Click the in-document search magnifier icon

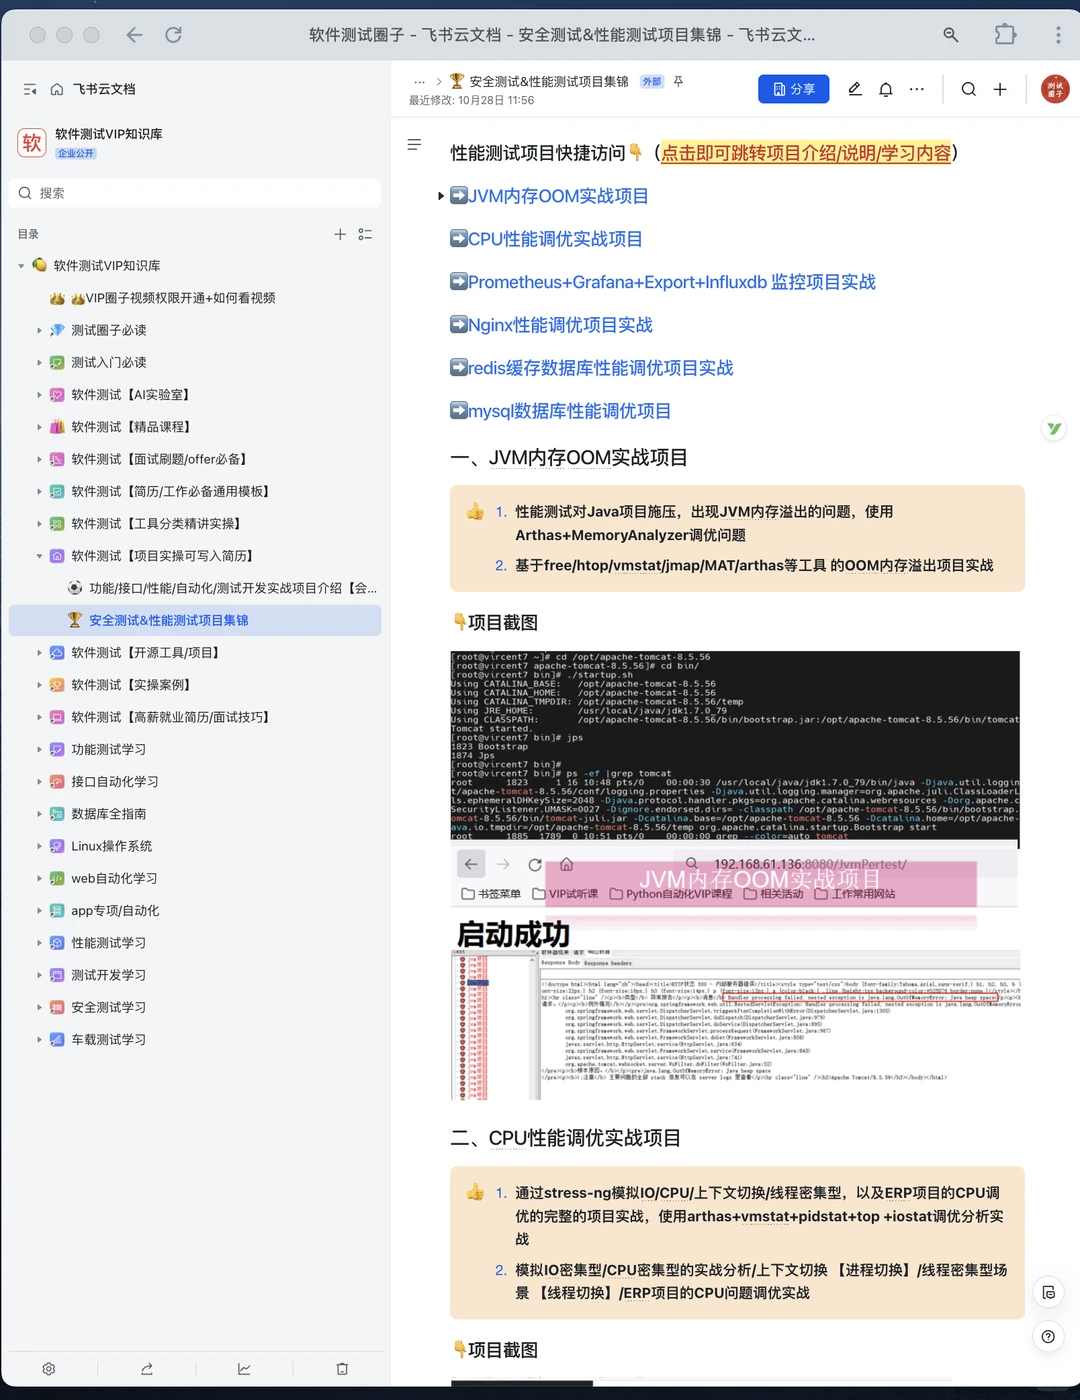(x=968, y=89)
